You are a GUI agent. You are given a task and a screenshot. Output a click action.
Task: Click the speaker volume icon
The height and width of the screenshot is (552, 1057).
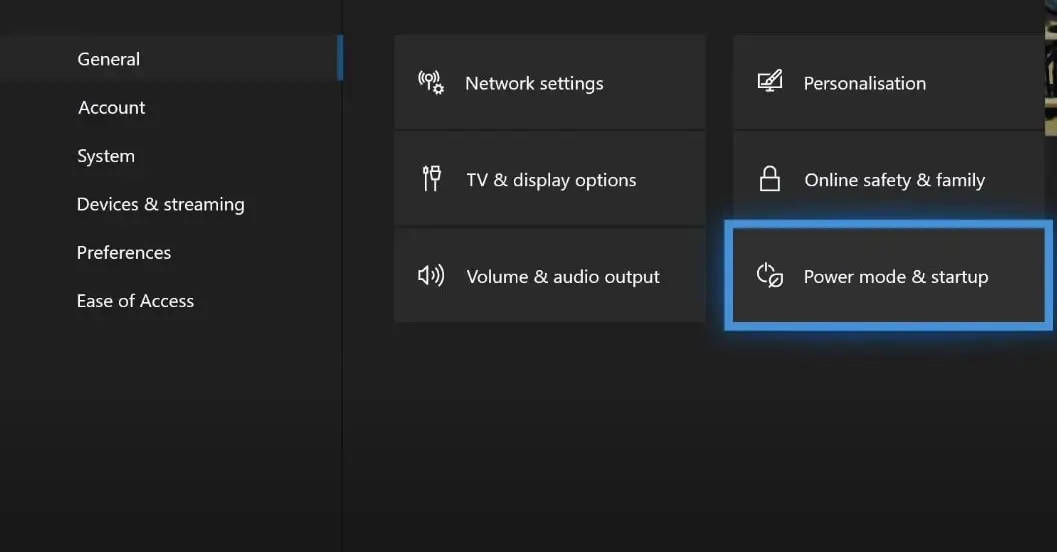pyautogui.click(x=431, y=276)
